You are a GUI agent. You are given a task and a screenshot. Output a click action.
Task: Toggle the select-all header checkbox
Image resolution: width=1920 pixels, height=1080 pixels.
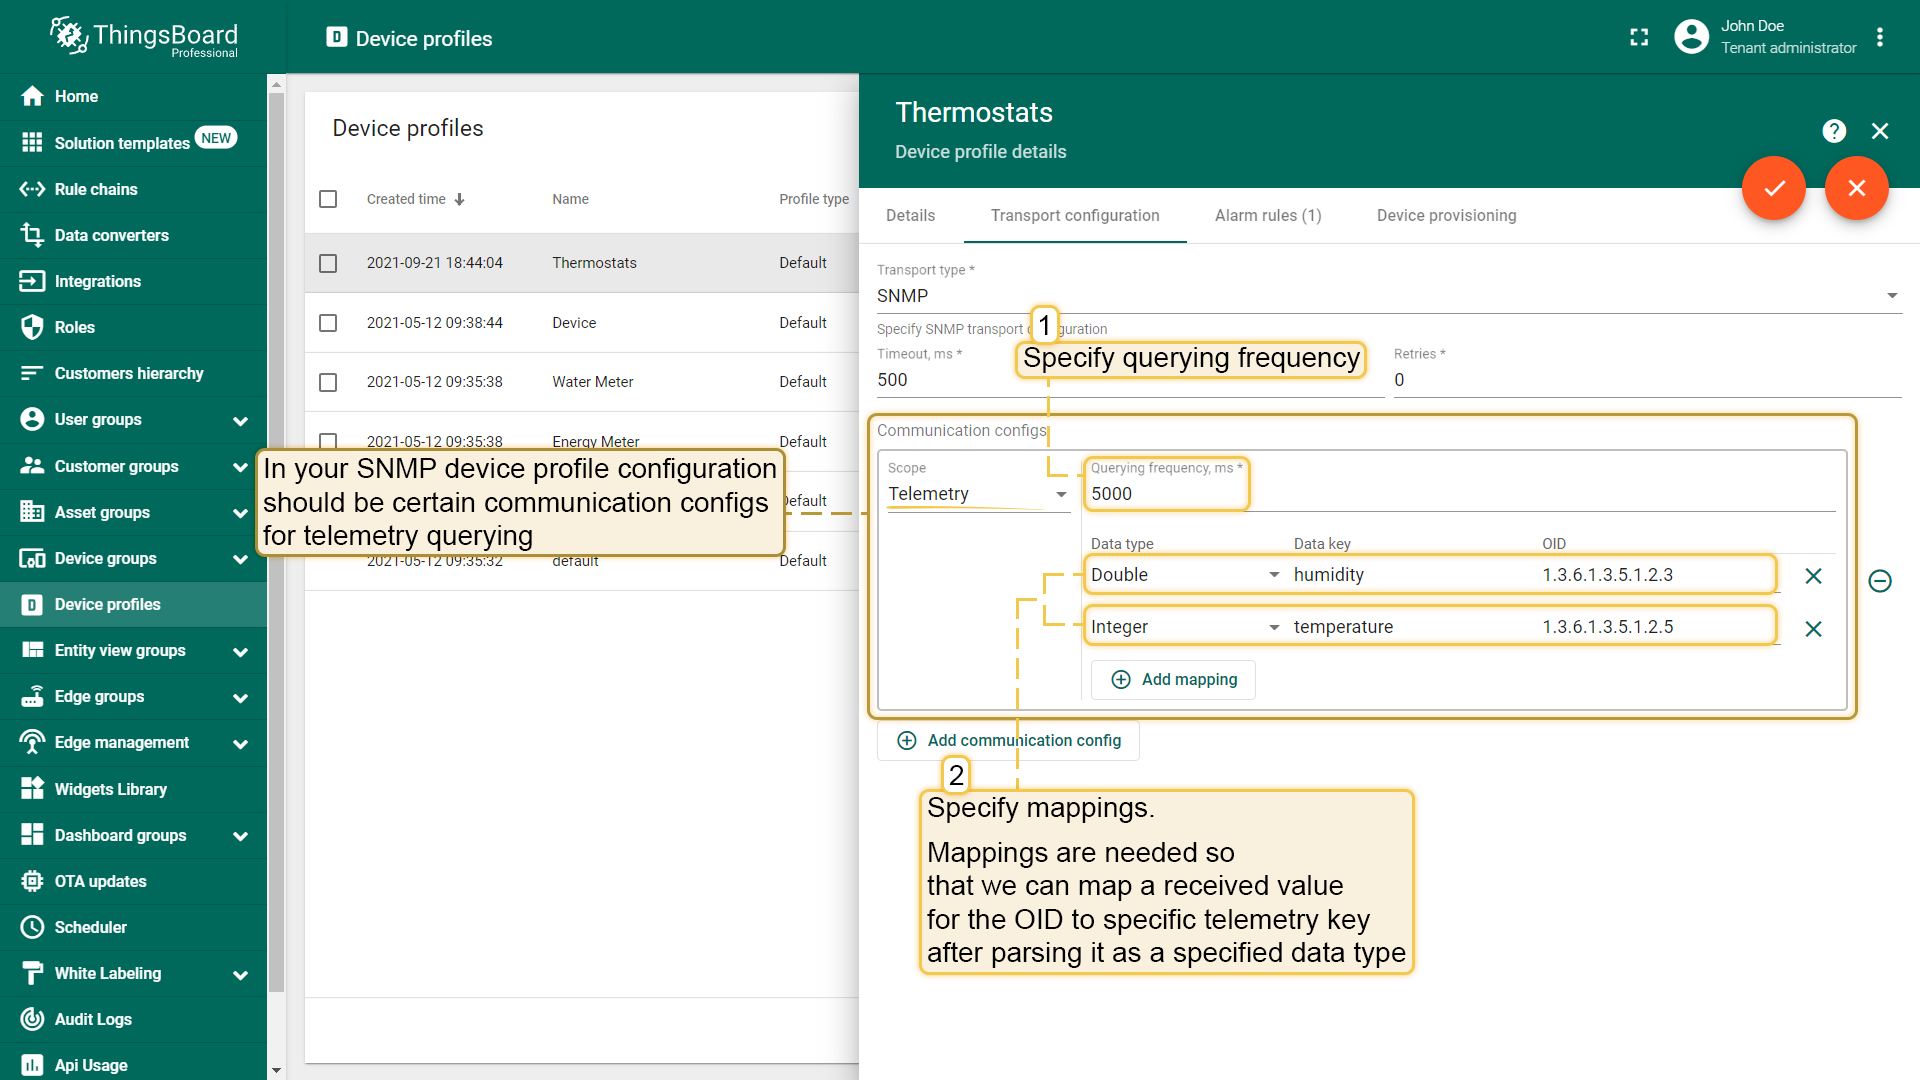(328, 199)
